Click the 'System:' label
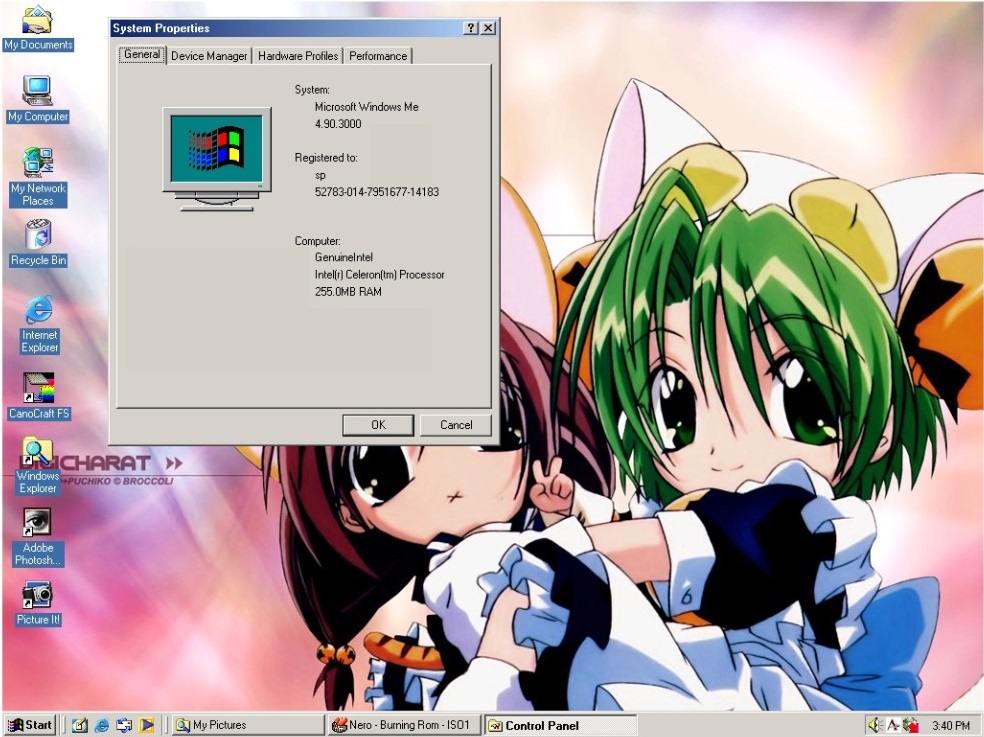The height and width of the screenshot is (737, 984). click(312, 90)
